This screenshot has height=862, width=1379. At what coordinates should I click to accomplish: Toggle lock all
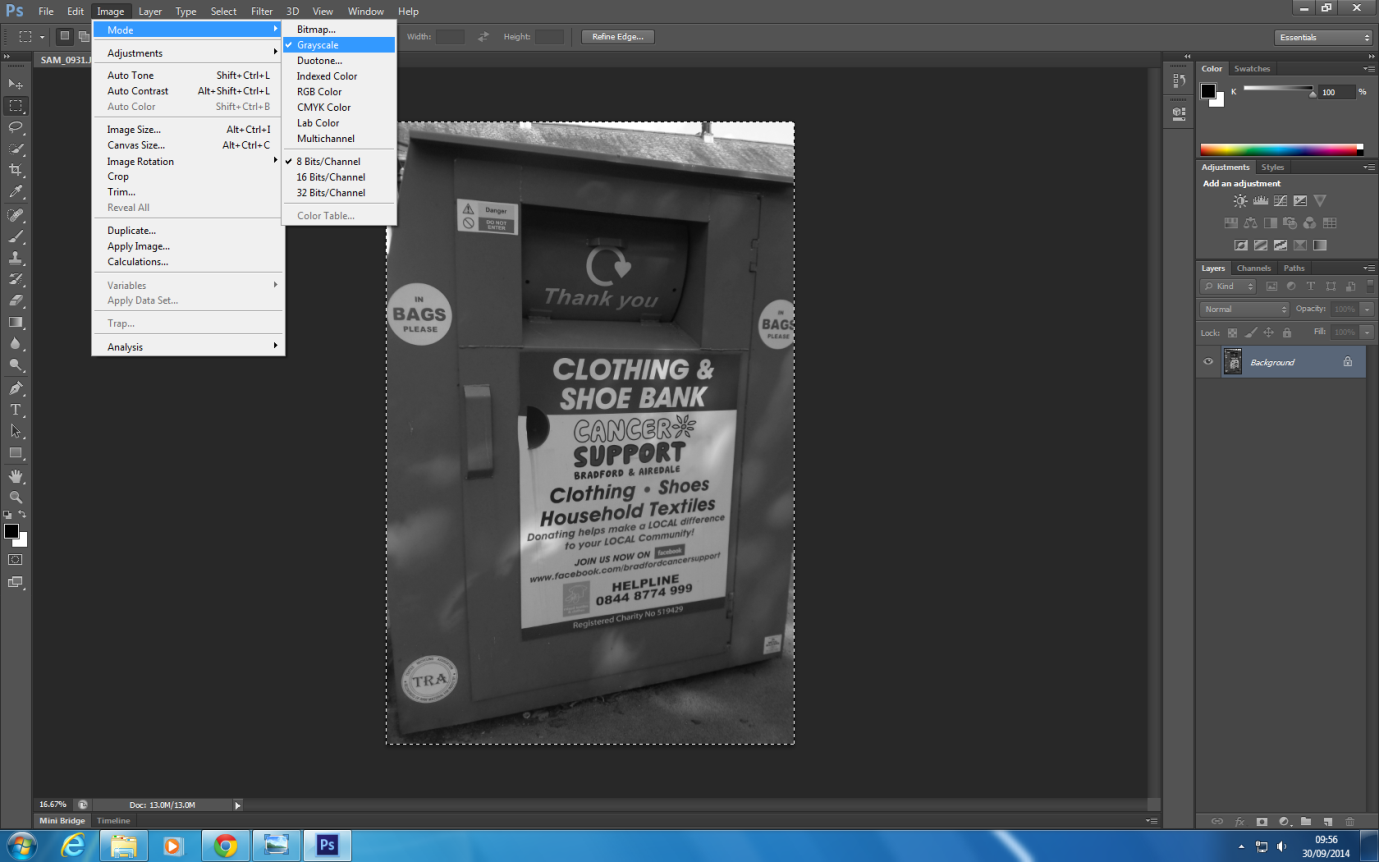click(x=1287, y=332)
